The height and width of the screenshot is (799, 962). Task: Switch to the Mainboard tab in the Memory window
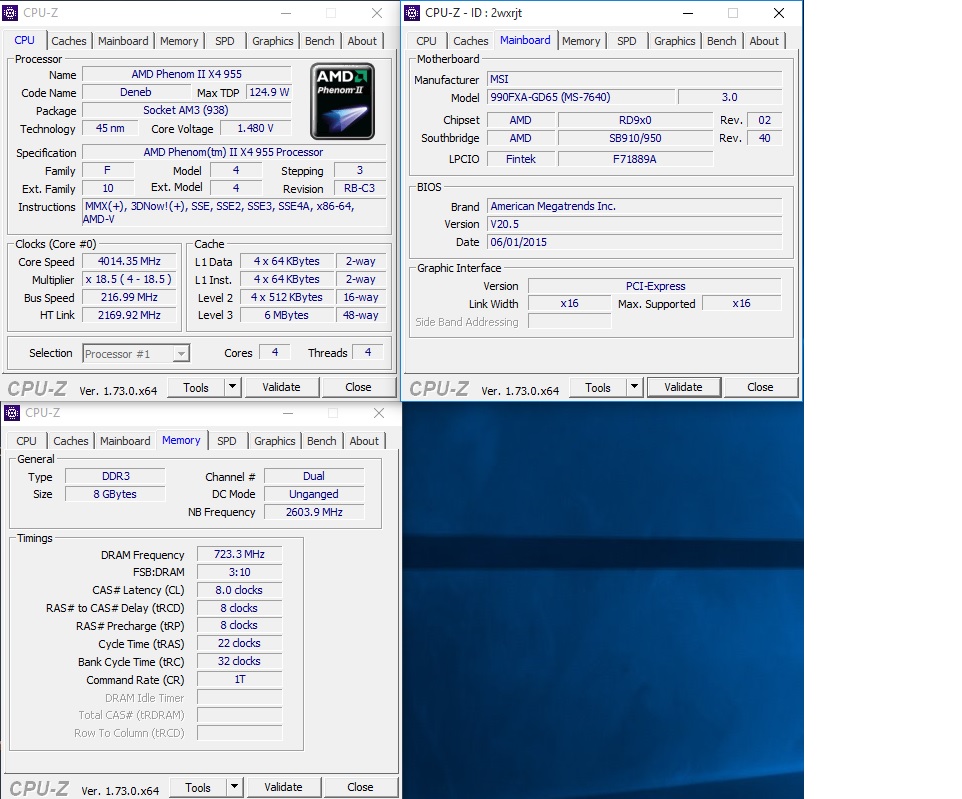[x=125, y=441]
